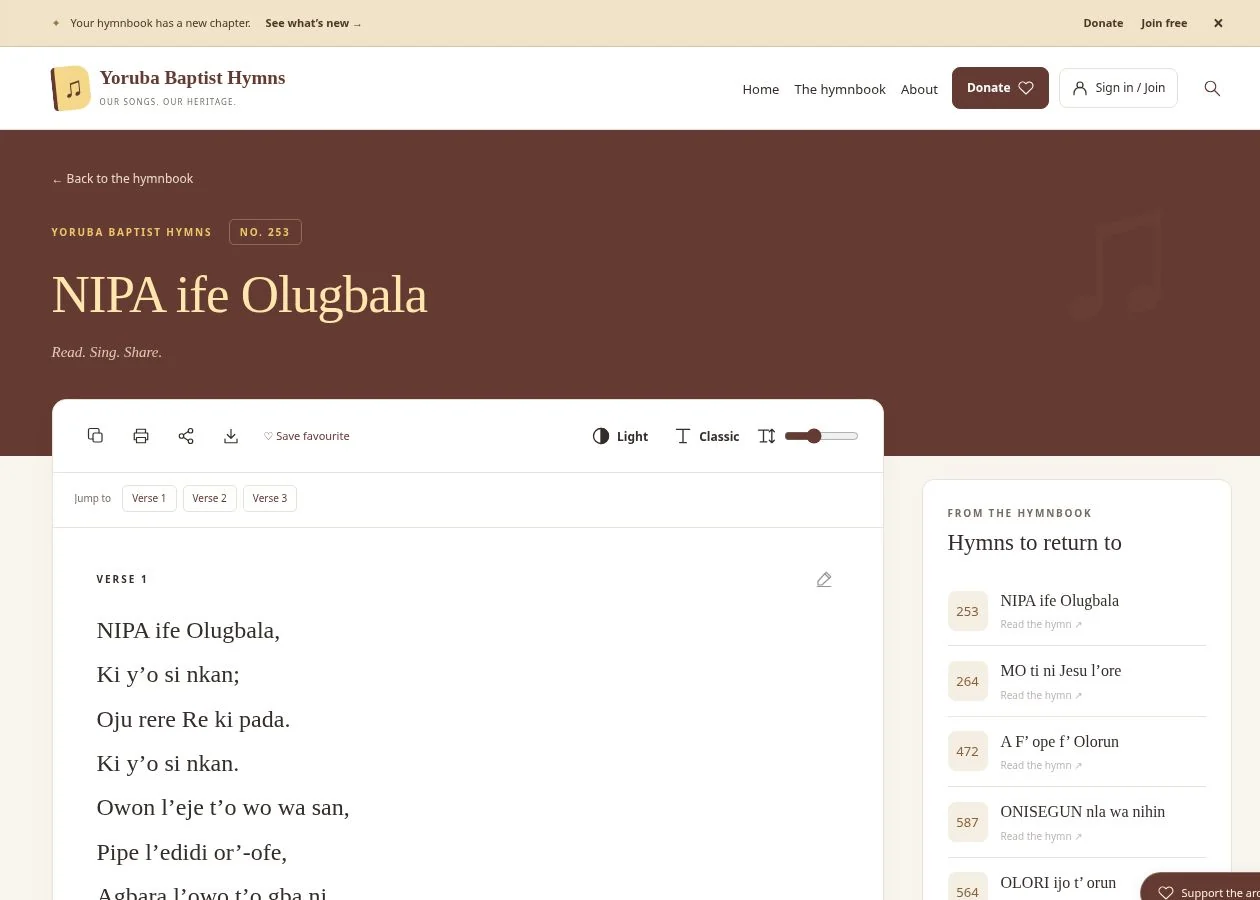Click the site title Yoruba Baptist Hymns
Viewport: 1260px width, 900px height.
[x=192, y=78]
